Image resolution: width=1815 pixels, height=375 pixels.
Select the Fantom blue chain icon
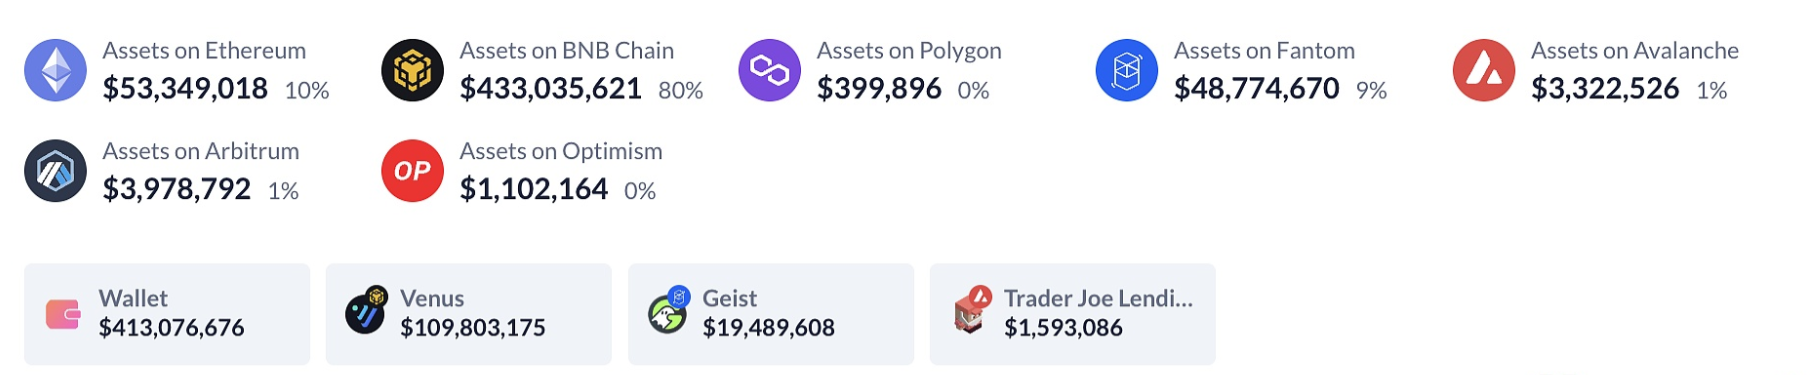click(1126, 70)
